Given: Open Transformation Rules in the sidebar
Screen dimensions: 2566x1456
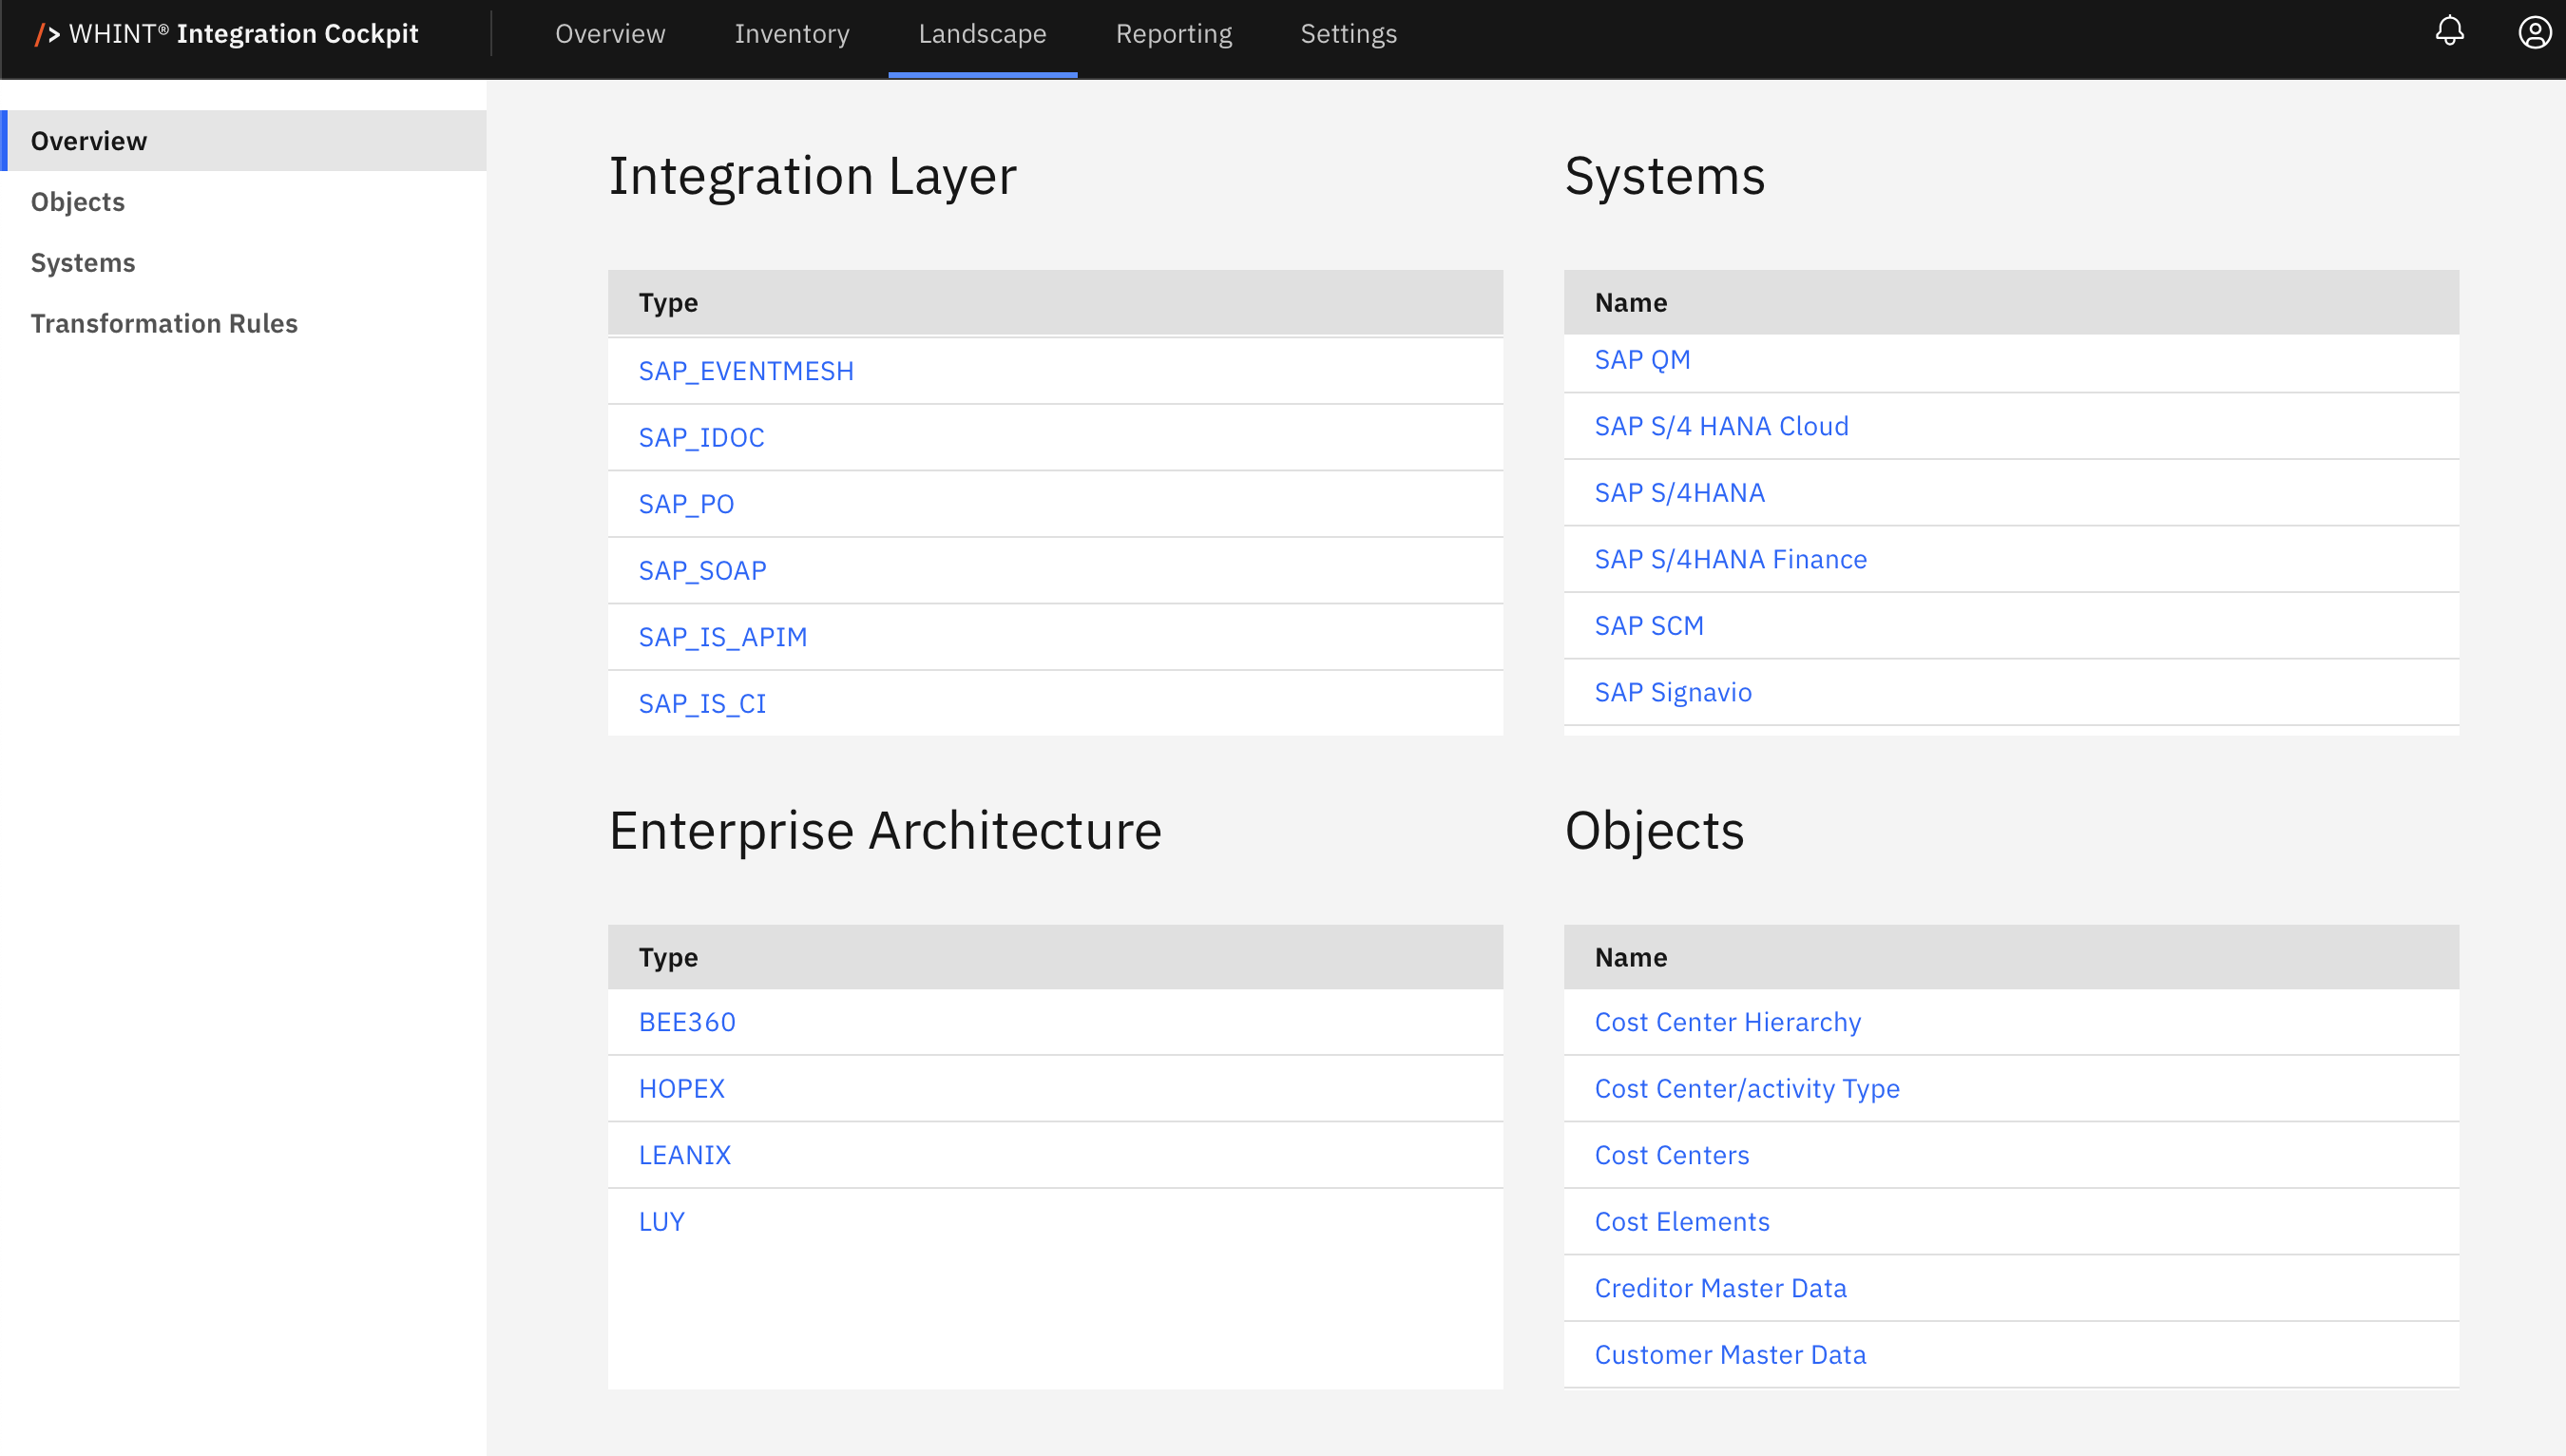Looking at the screenshot, I should [x=243, y=324].
